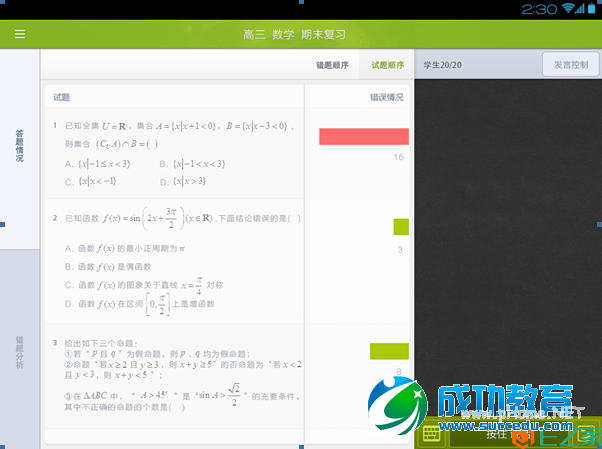Click option D {x|x>3}

click(x=183, y=181)
